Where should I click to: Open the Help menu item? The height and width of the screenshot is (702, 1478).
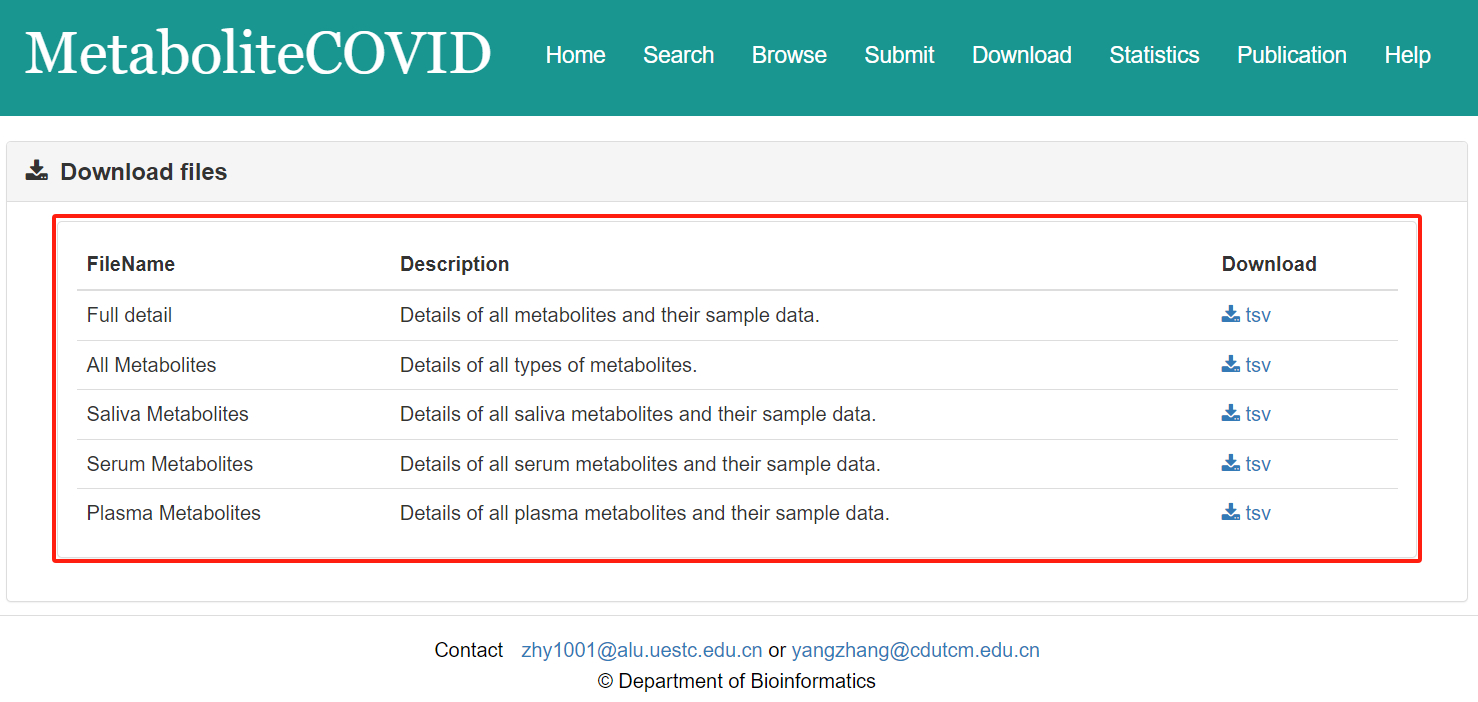1407,55
